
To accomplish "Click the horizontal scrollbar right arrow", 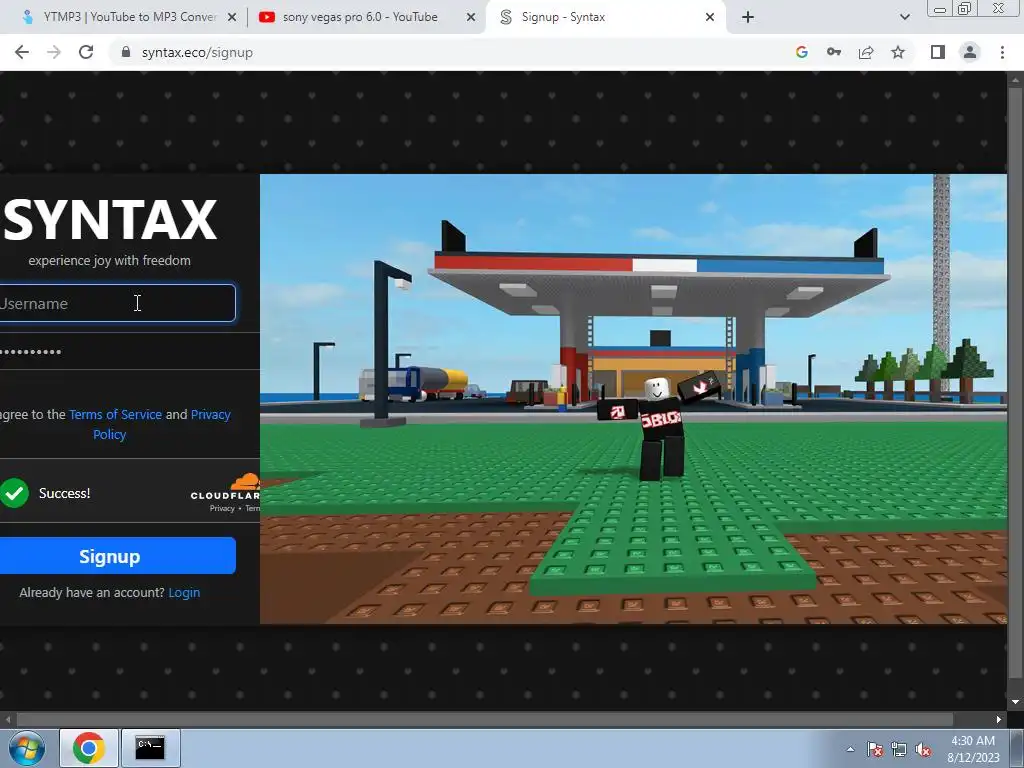I will pos(999,719).
